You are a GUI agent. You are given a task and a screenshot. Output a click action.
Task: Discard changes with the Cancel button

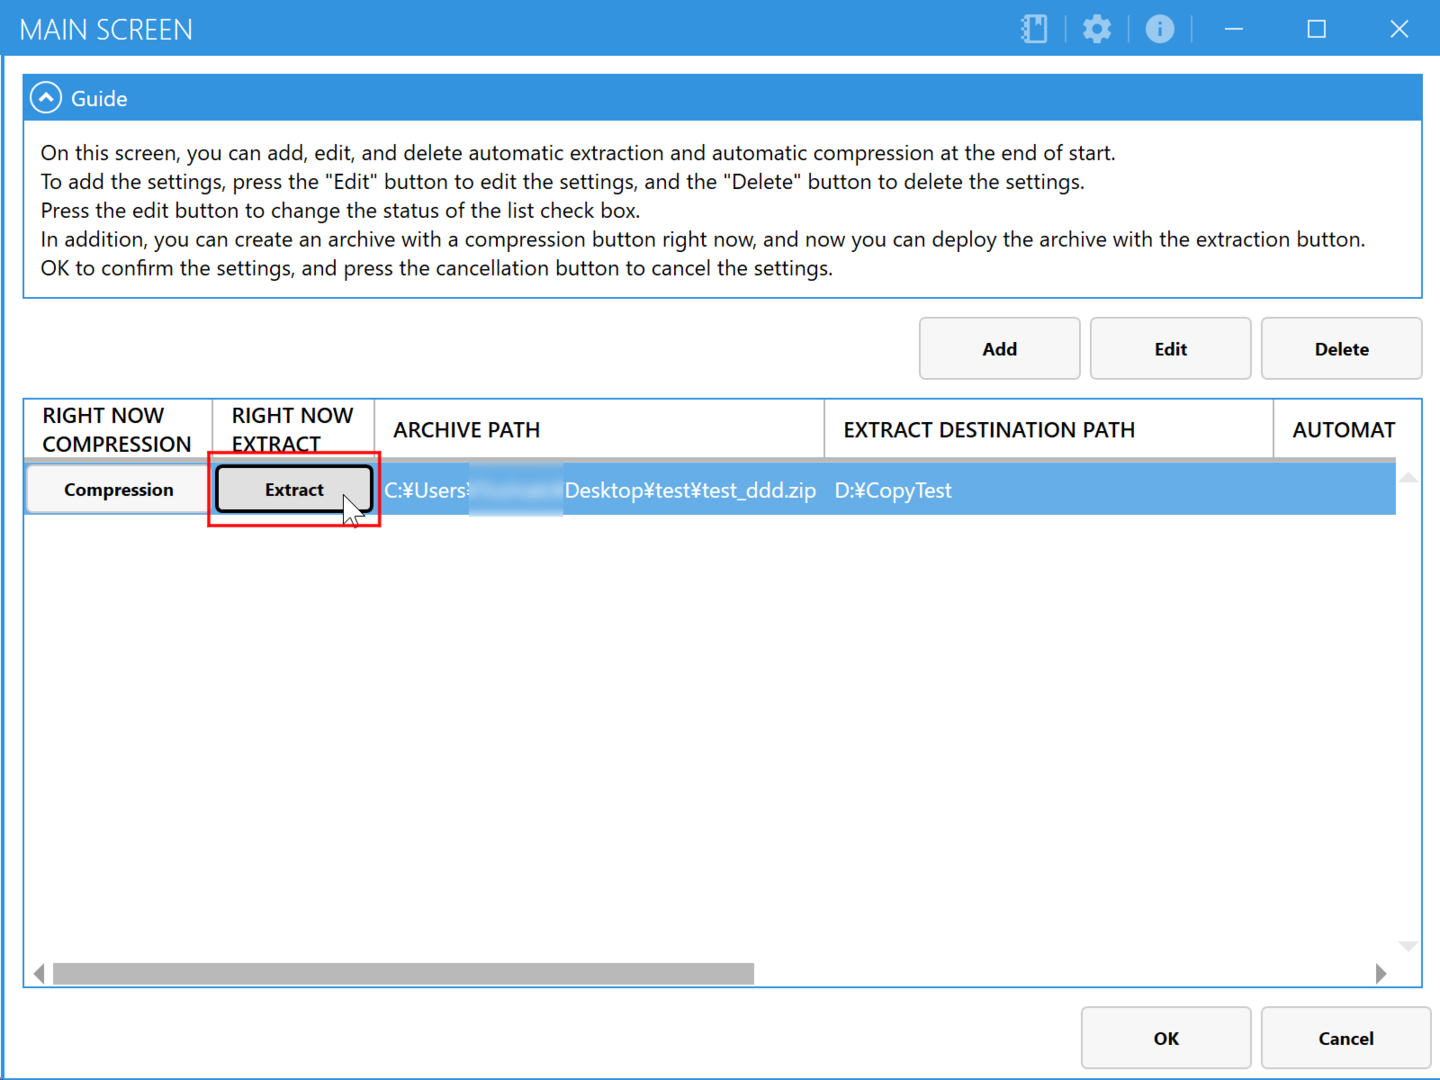(x=1345, y=1038)
